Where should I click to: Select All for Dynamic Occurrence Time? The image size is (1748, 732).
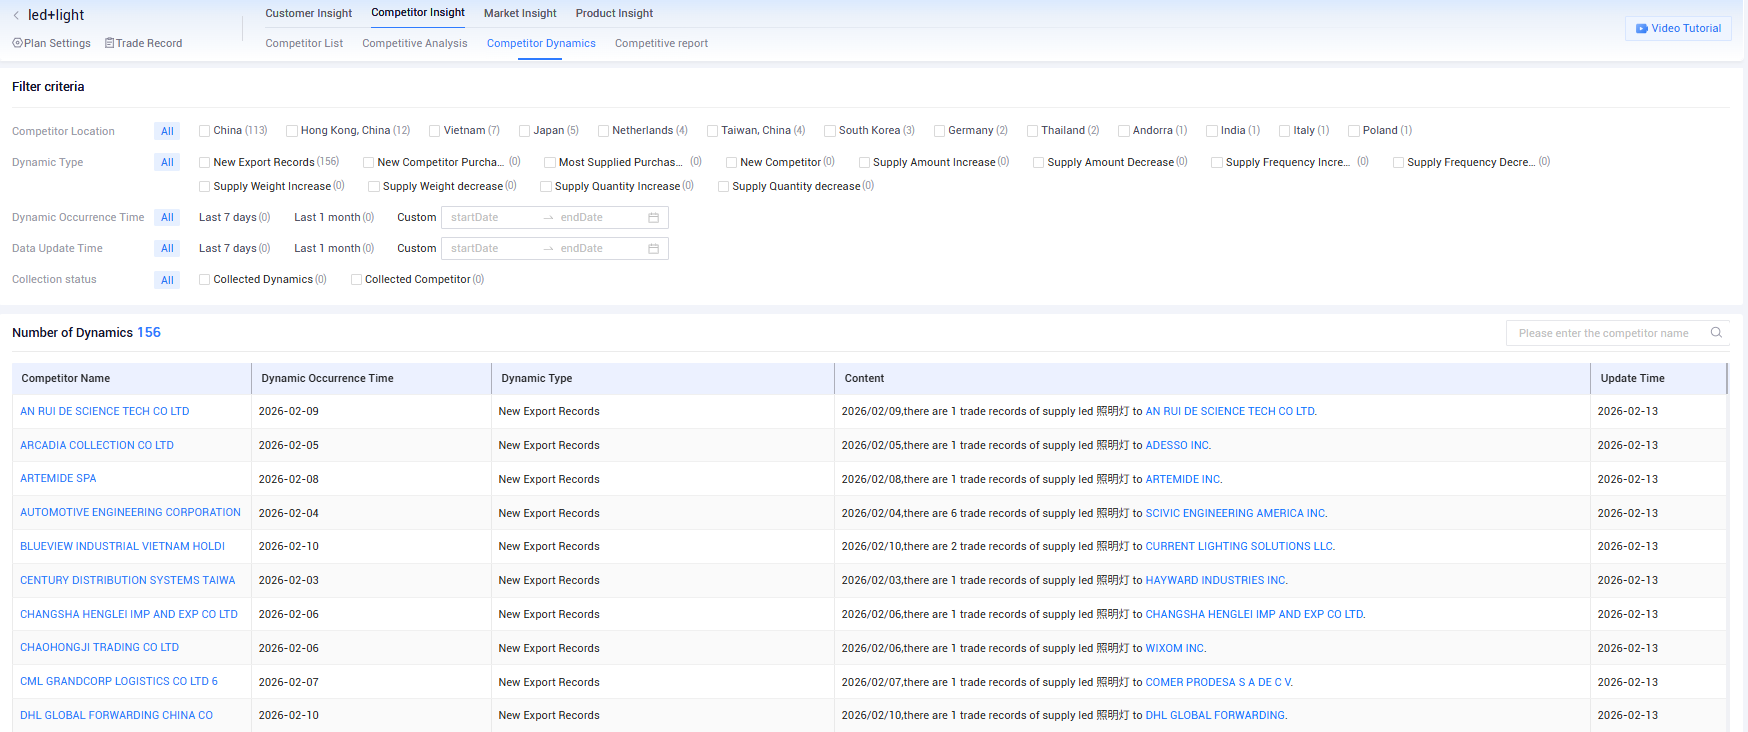[x=167, y=217]
